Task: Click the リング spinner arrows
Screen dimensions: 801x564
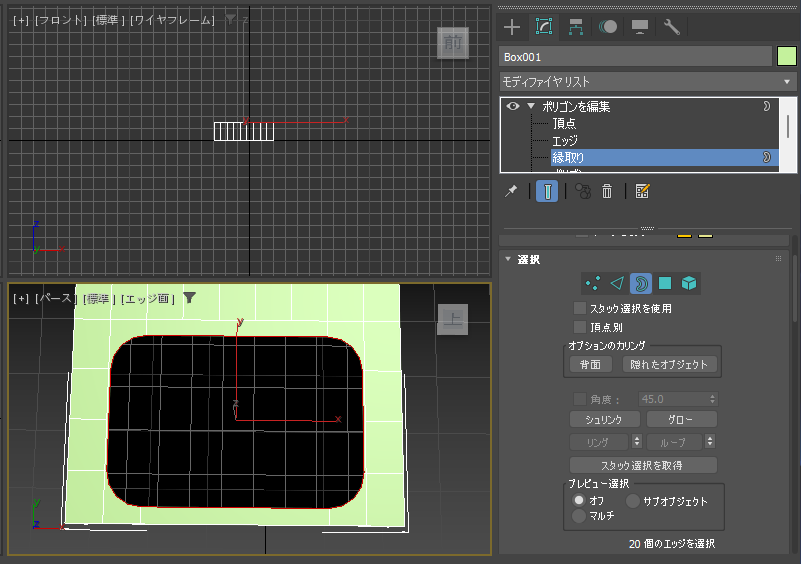Action: [x=637, y=441]
